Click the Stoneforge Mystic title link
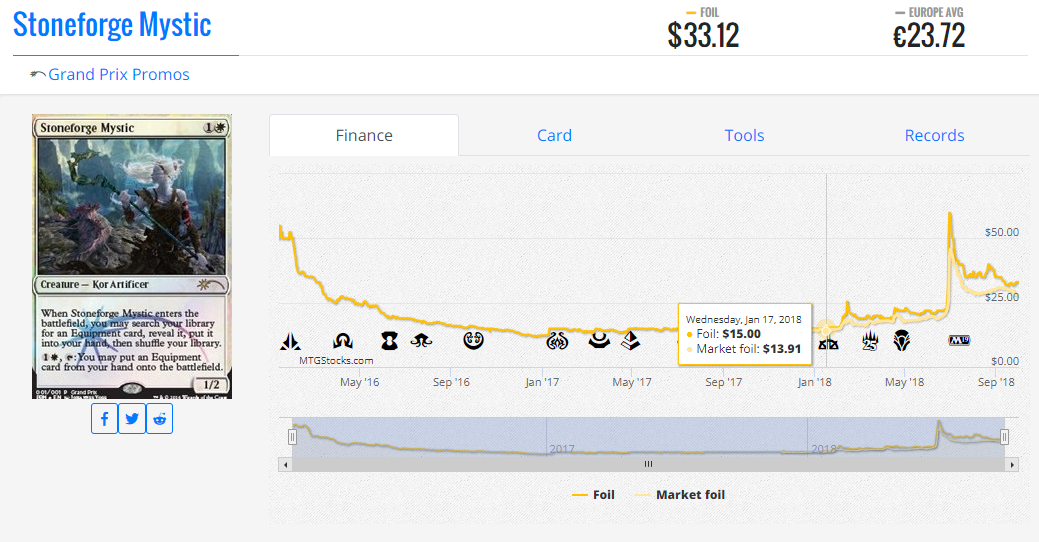This screenshot has height=542, width=1039. click(112, 25)
